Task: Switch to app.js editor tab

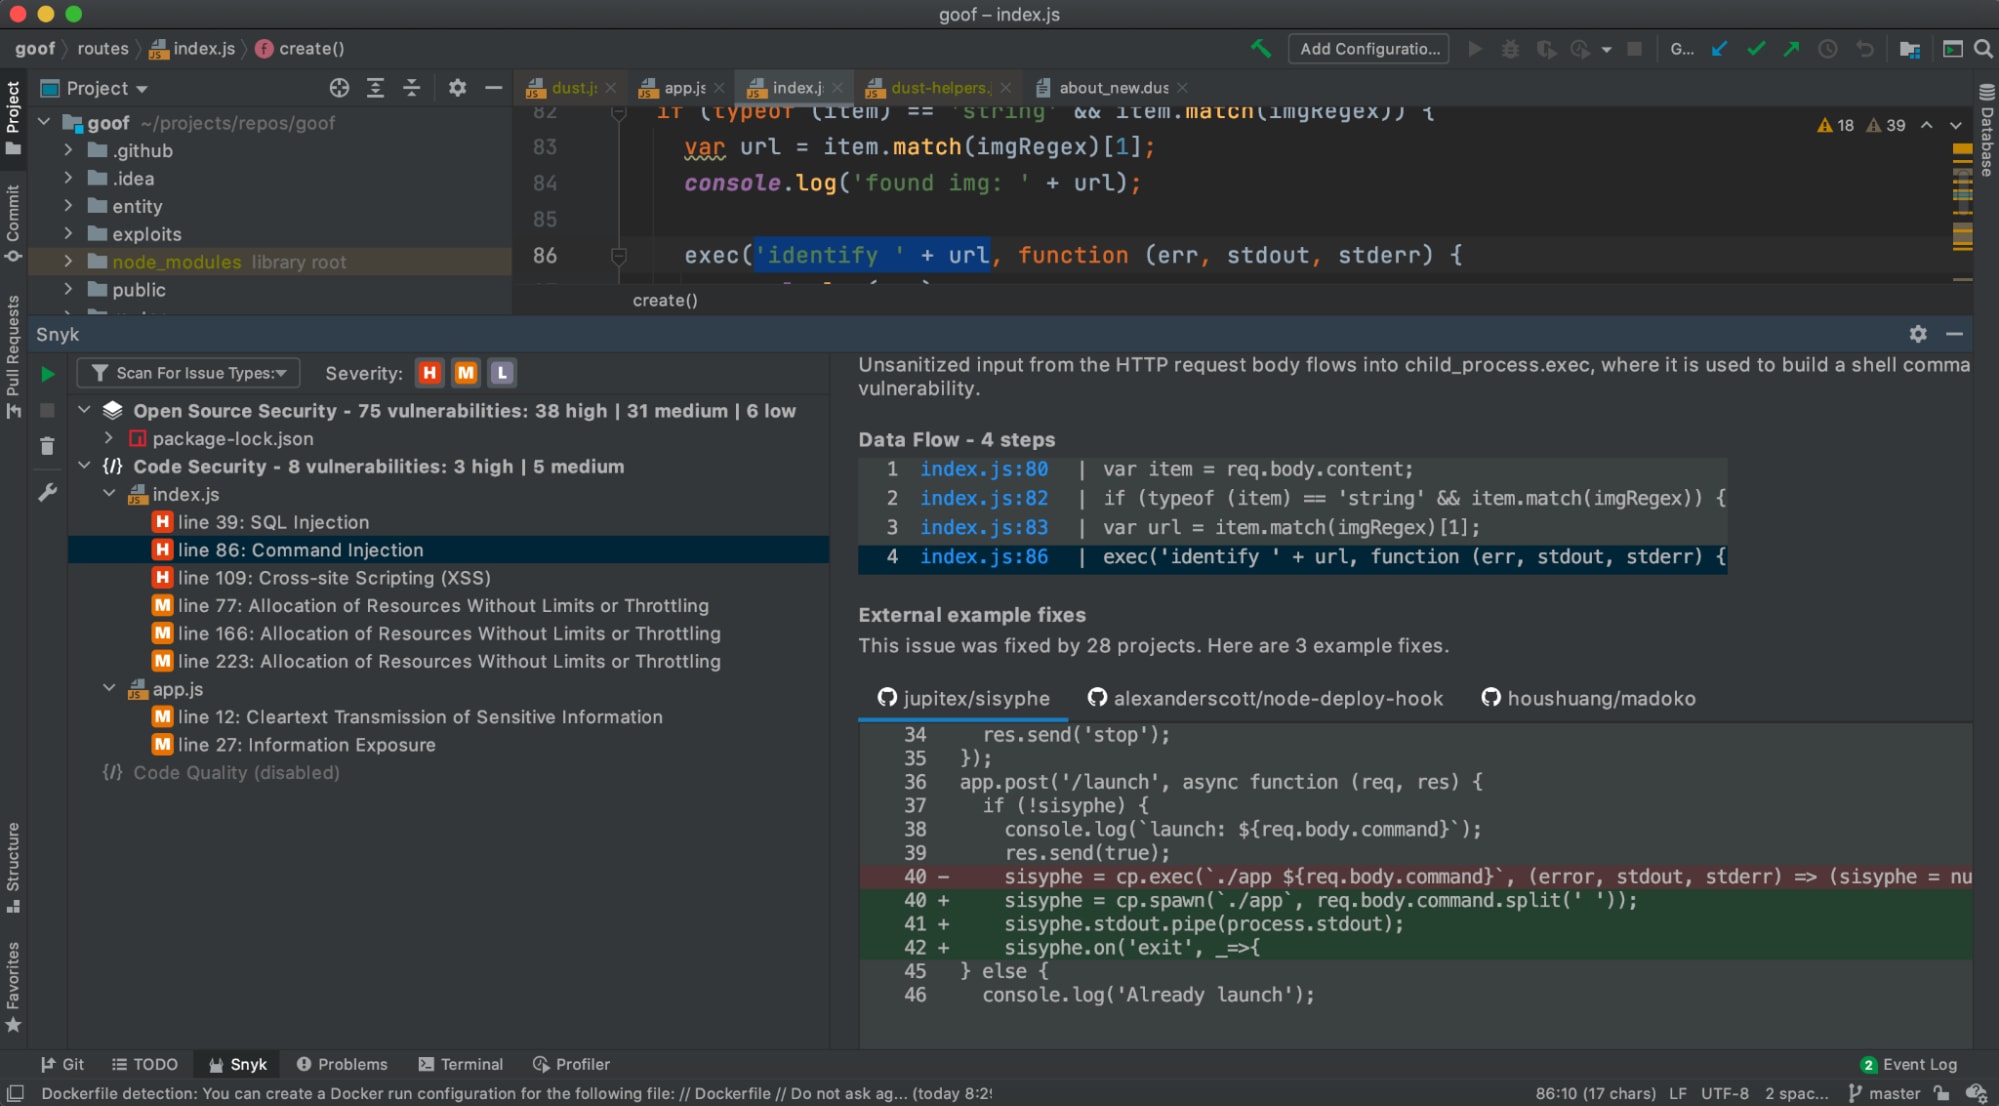Action: pyautogui.click(x=682, y=88)
